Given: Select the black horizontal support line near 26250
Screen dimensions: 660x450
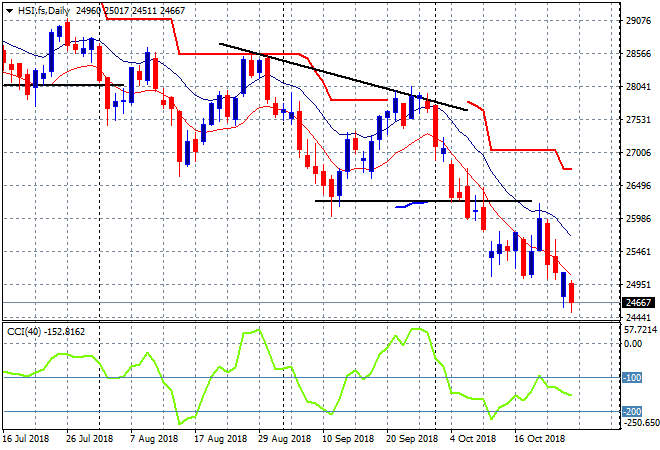Looking at the screenshot, I should pyautogui.click(x=423, y=201).
